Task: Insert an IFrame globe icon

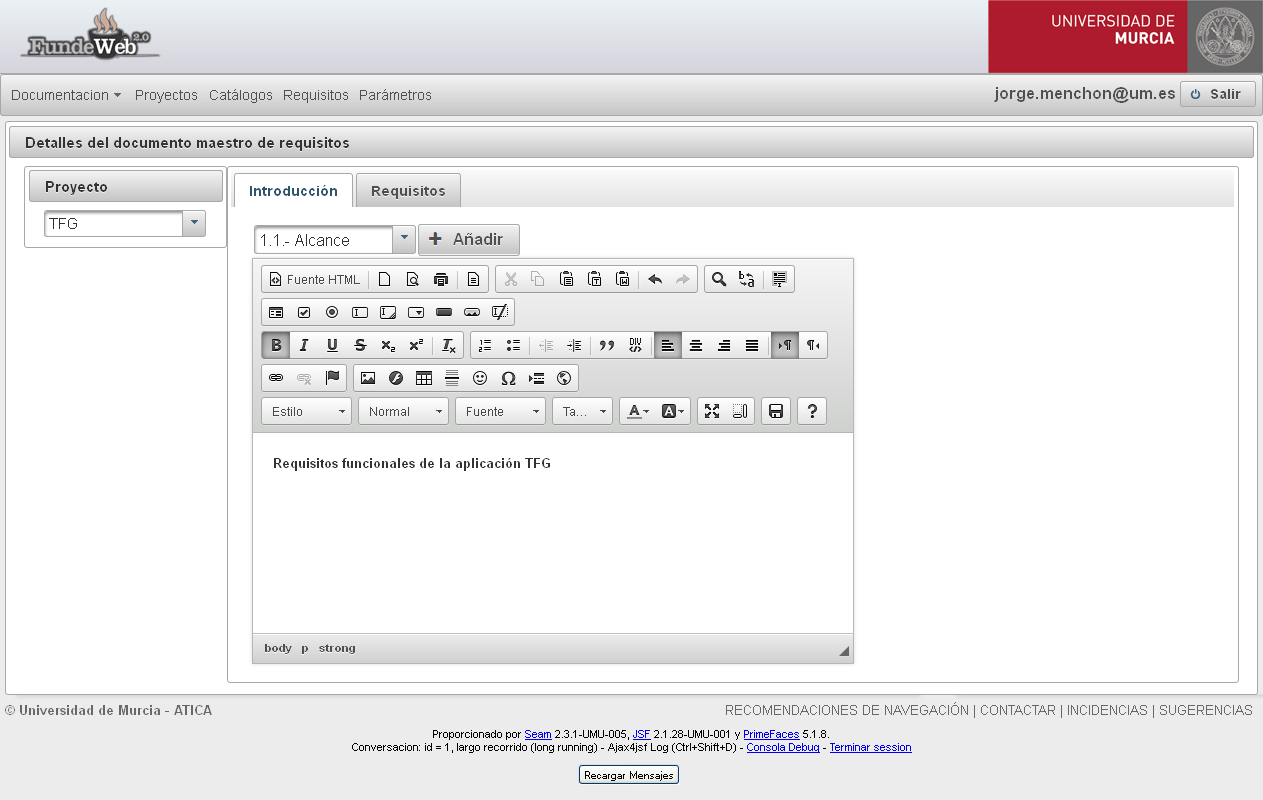Action: tap(564, 378)
